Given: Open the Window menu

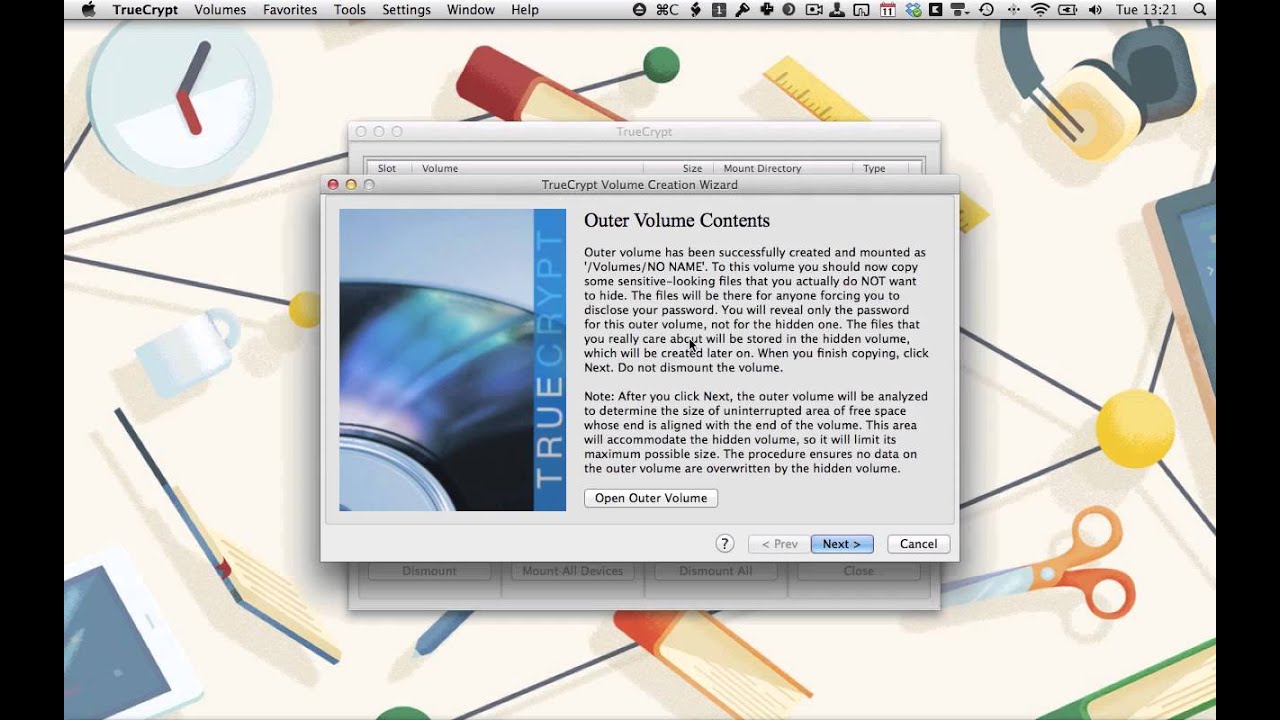Looking at the screenshot, I should [x=471, y=10].
